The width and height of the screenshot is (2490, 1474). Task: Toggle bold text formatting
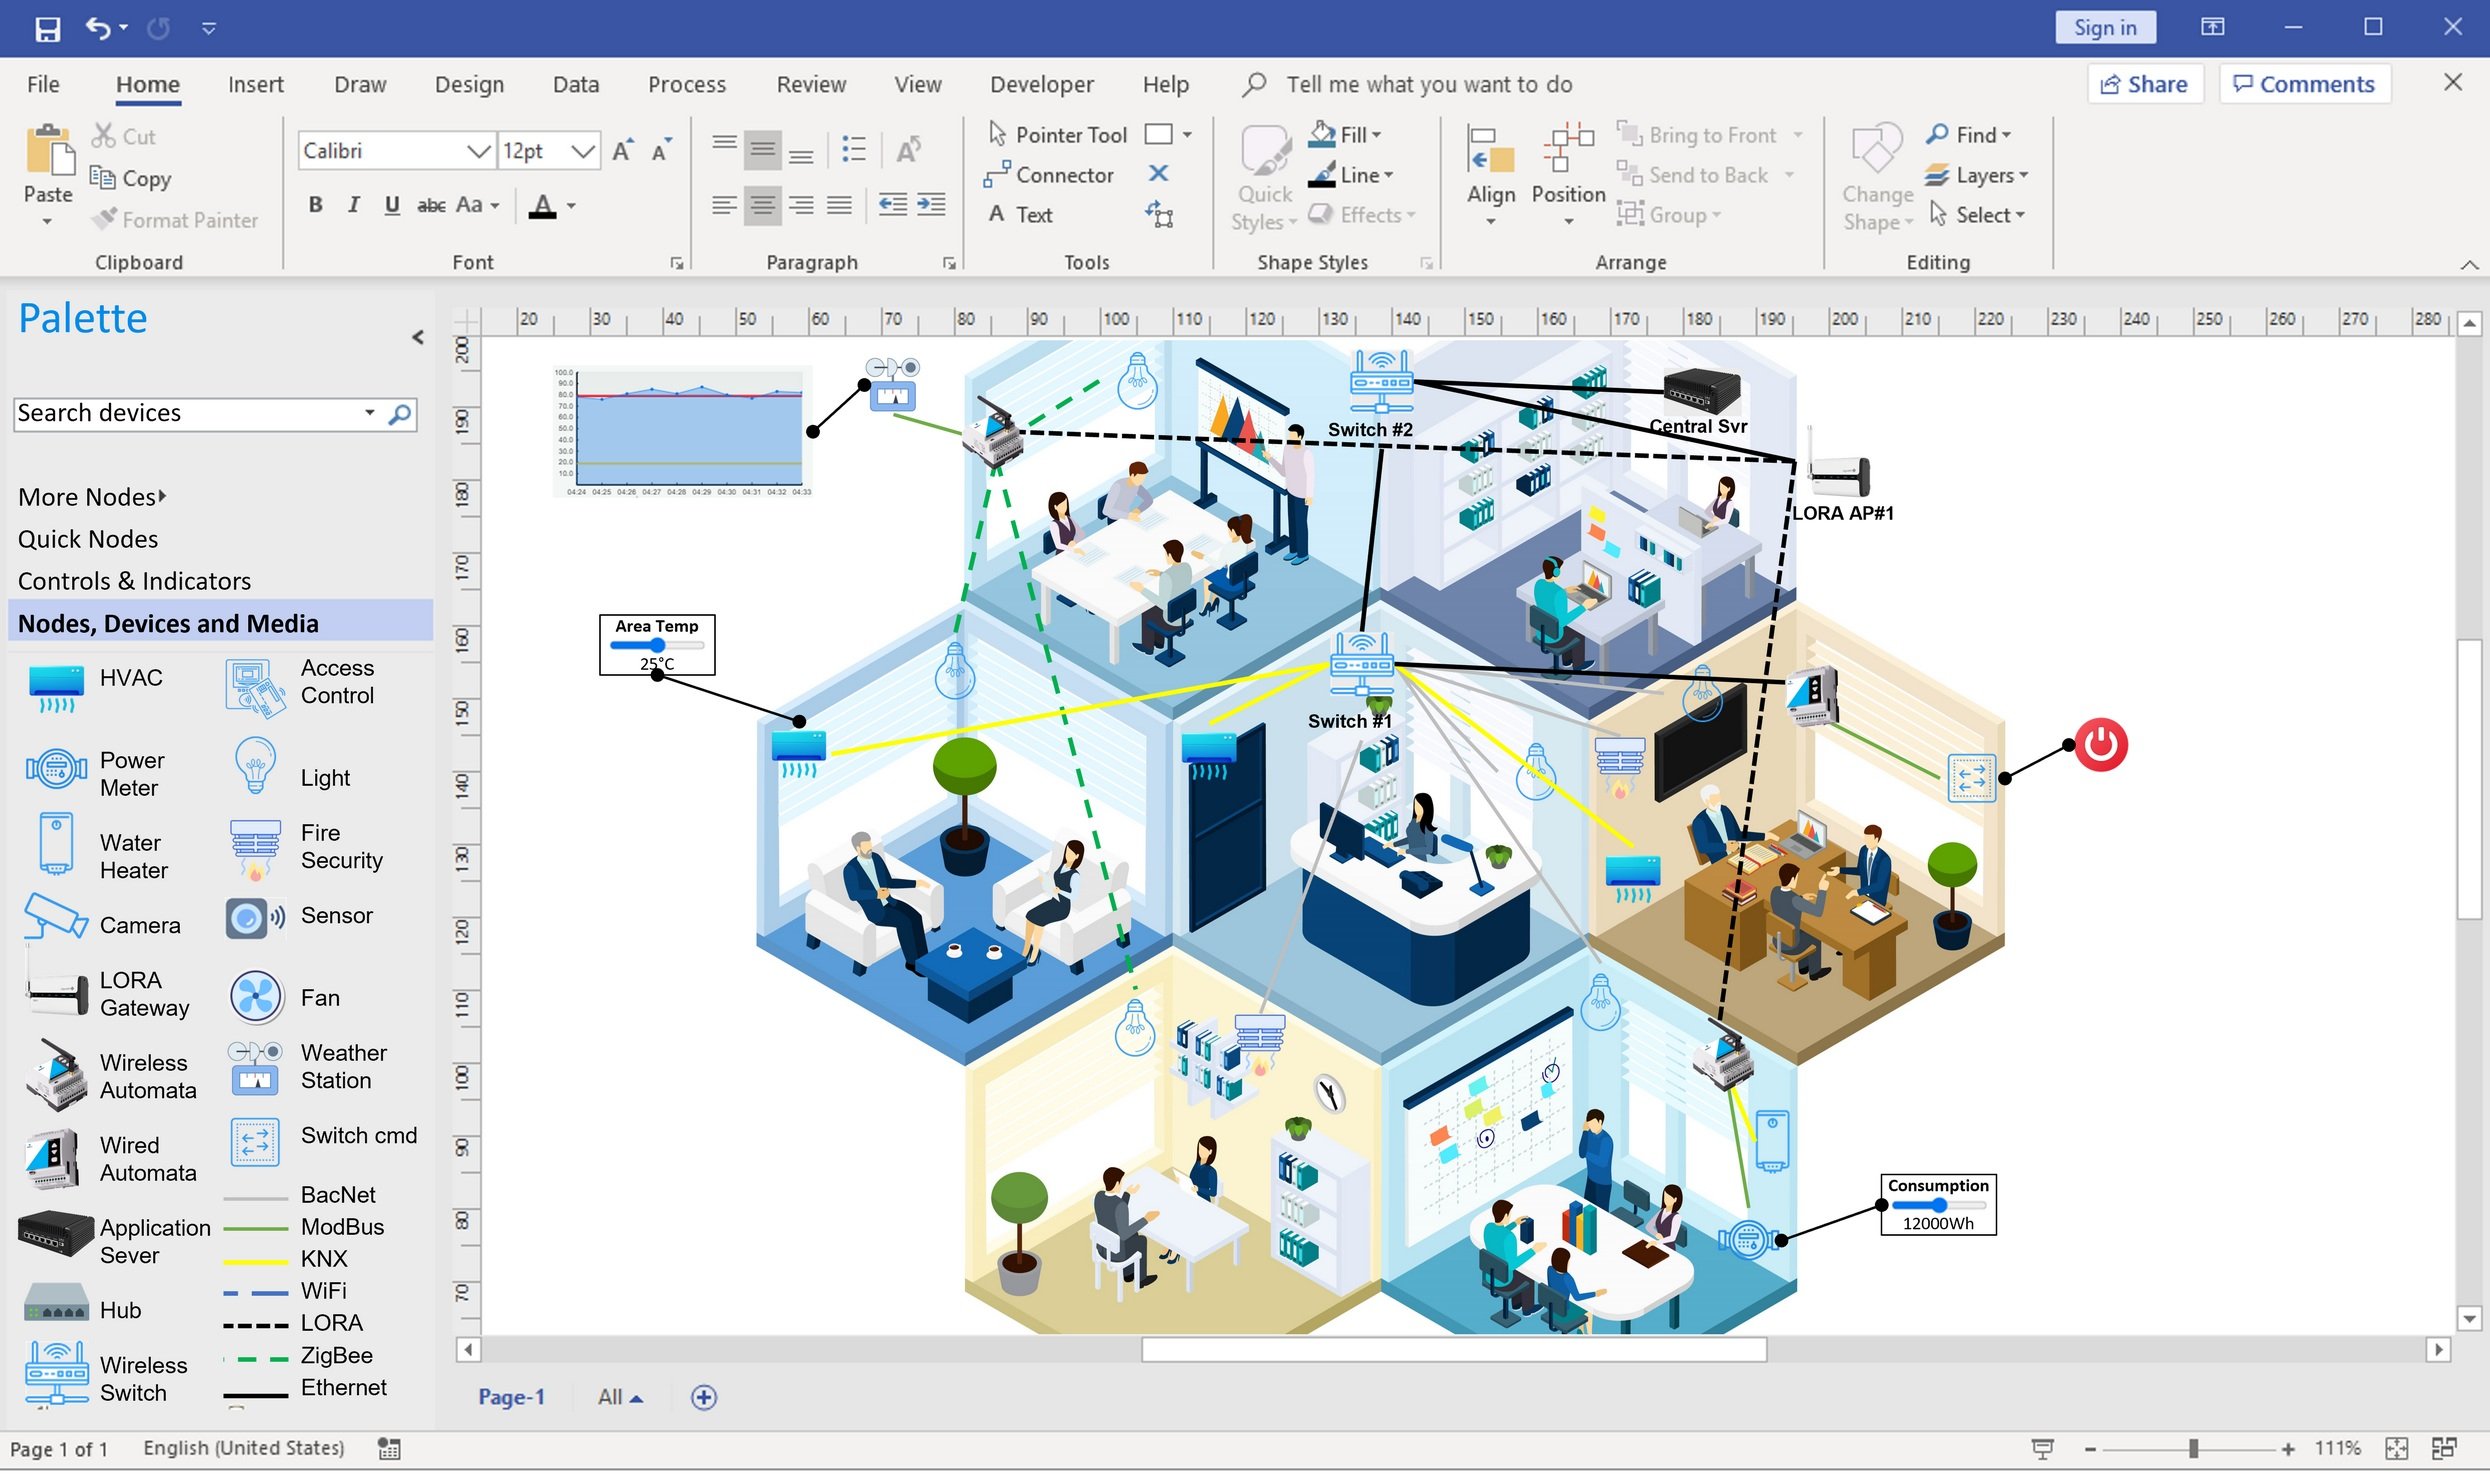pyautogui.click(x=315, y=205)
